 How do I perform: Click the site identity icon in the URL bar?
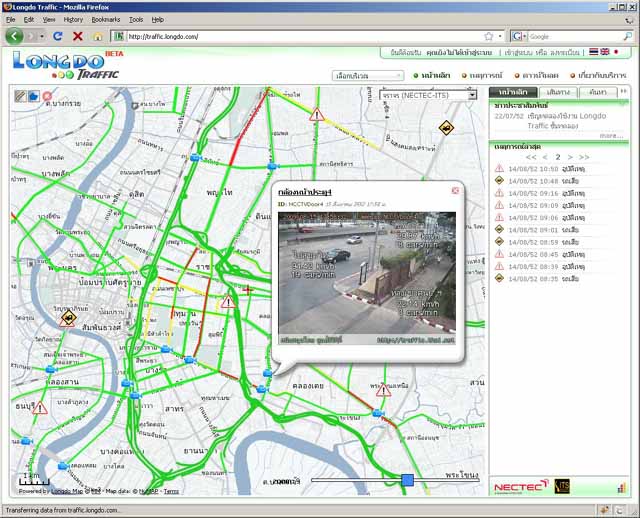pos(118,36)
